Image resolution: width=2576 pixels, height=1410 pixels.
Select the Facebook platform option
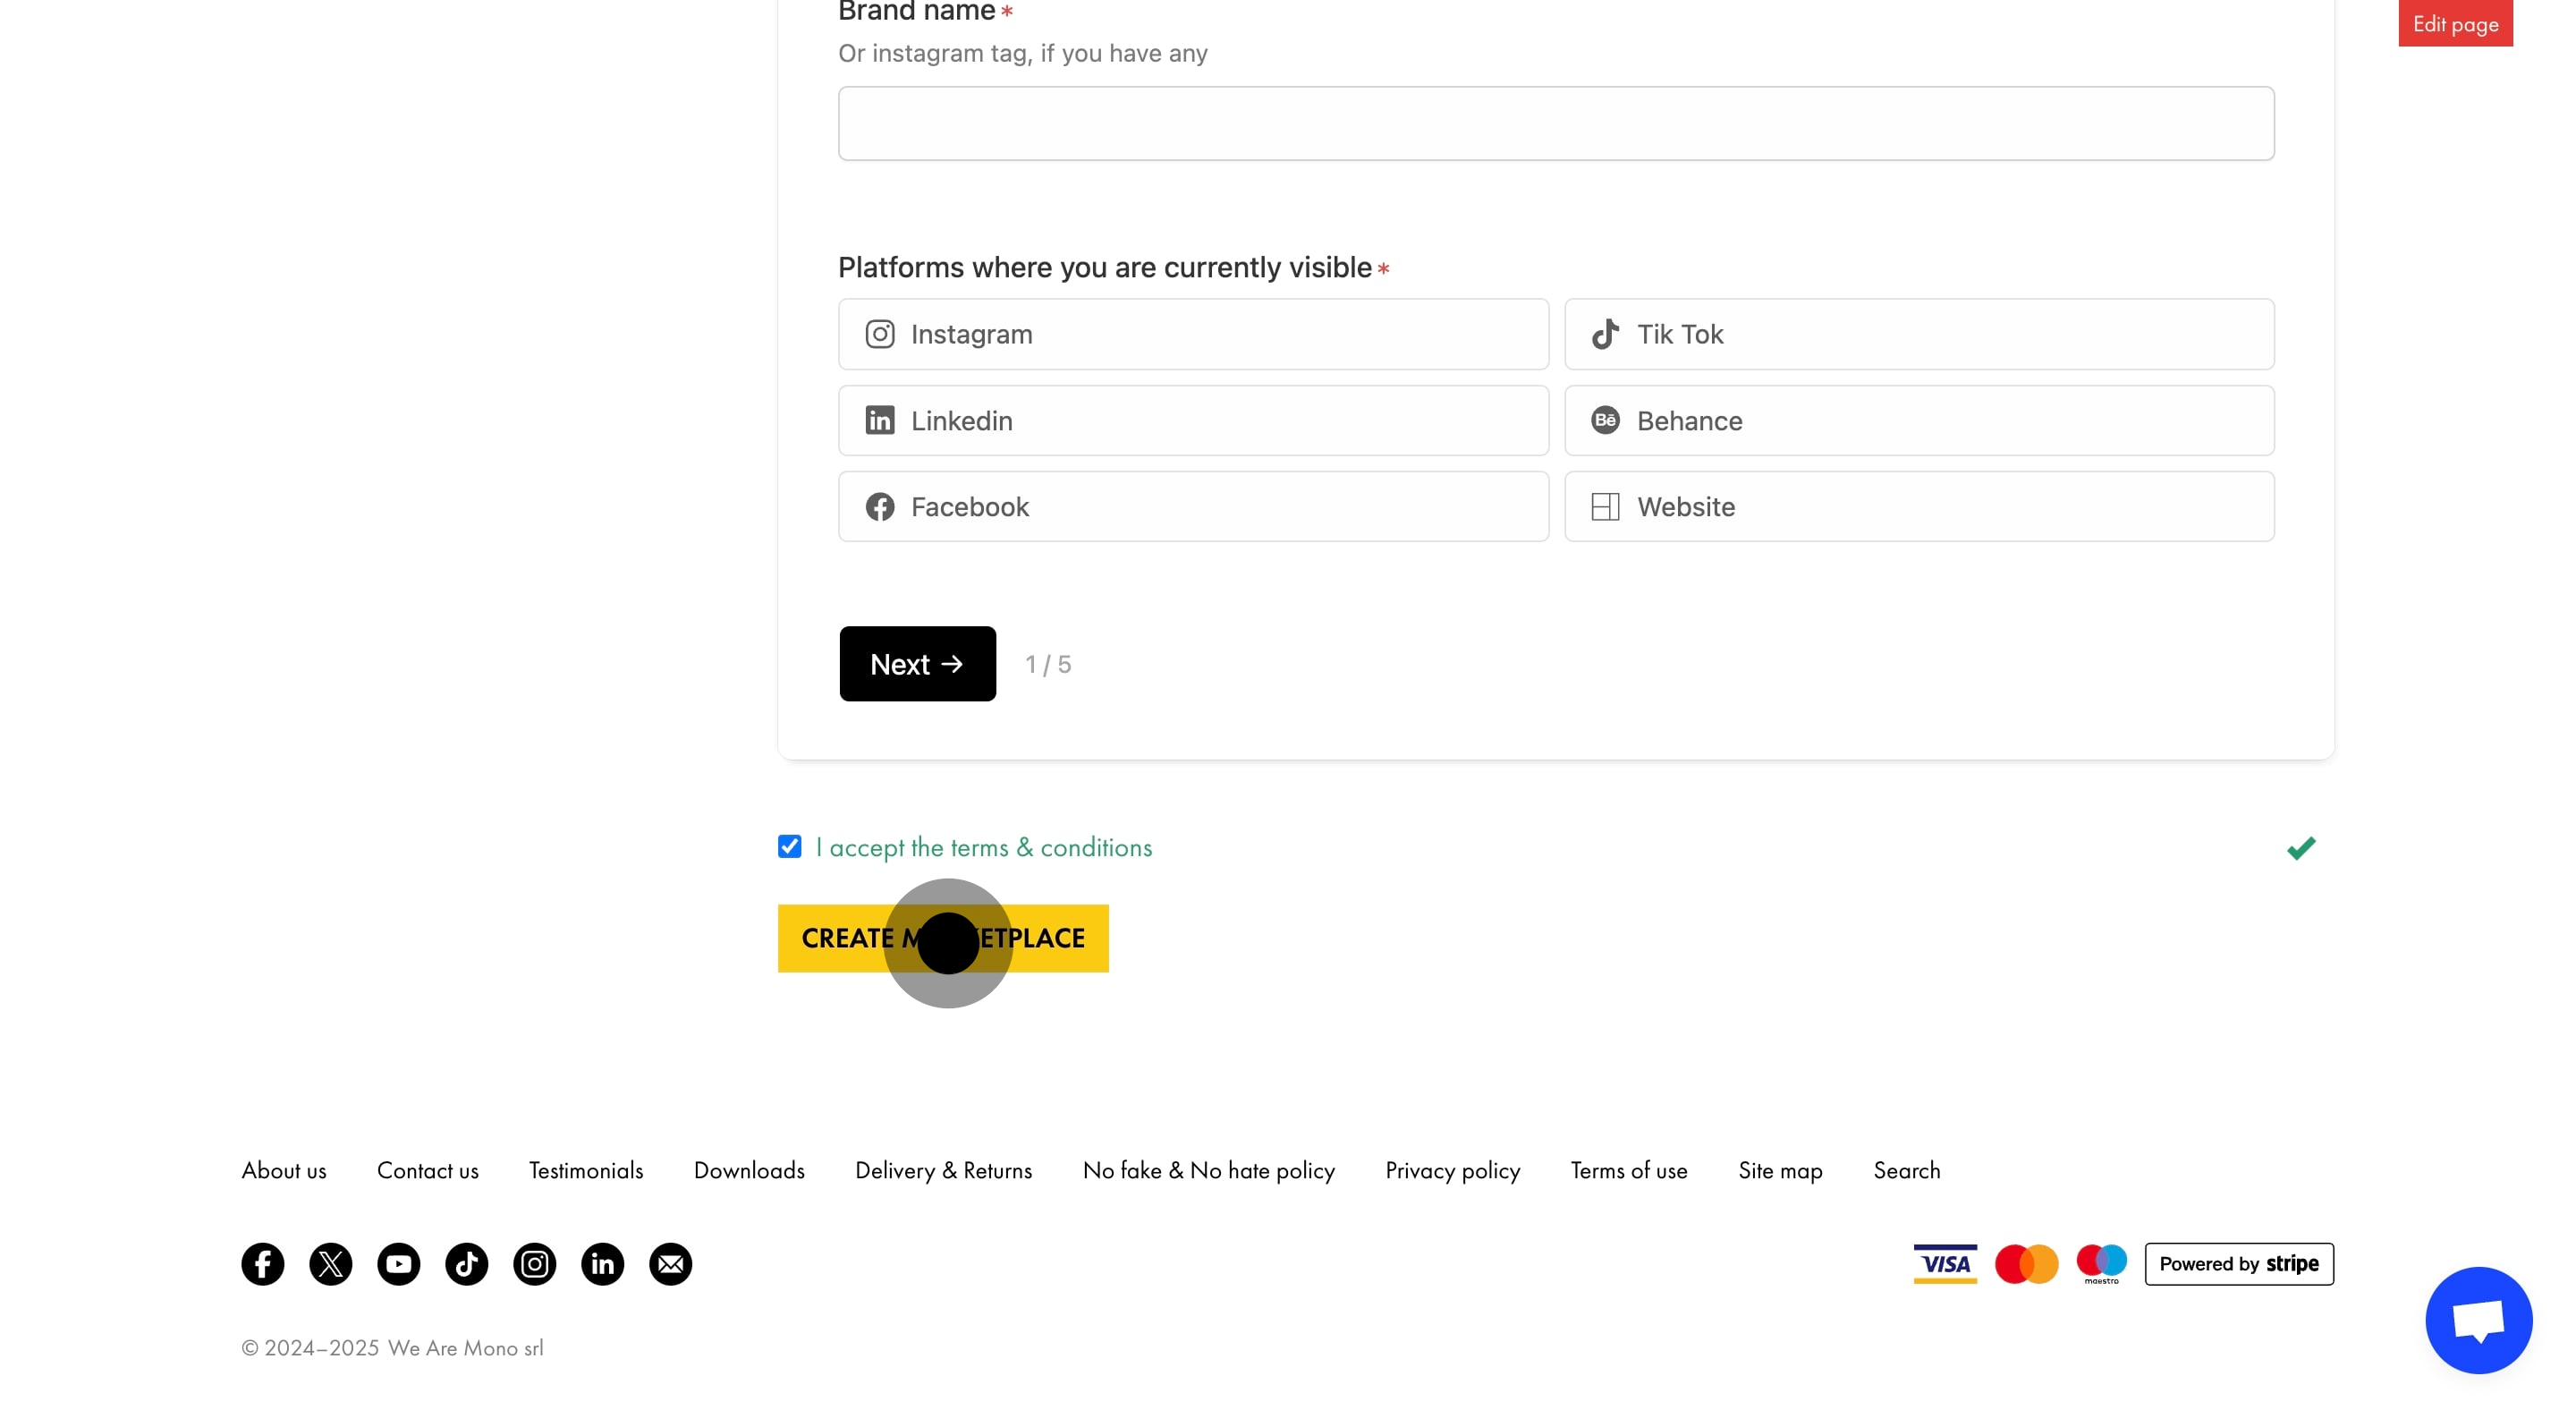point(1193,506)
